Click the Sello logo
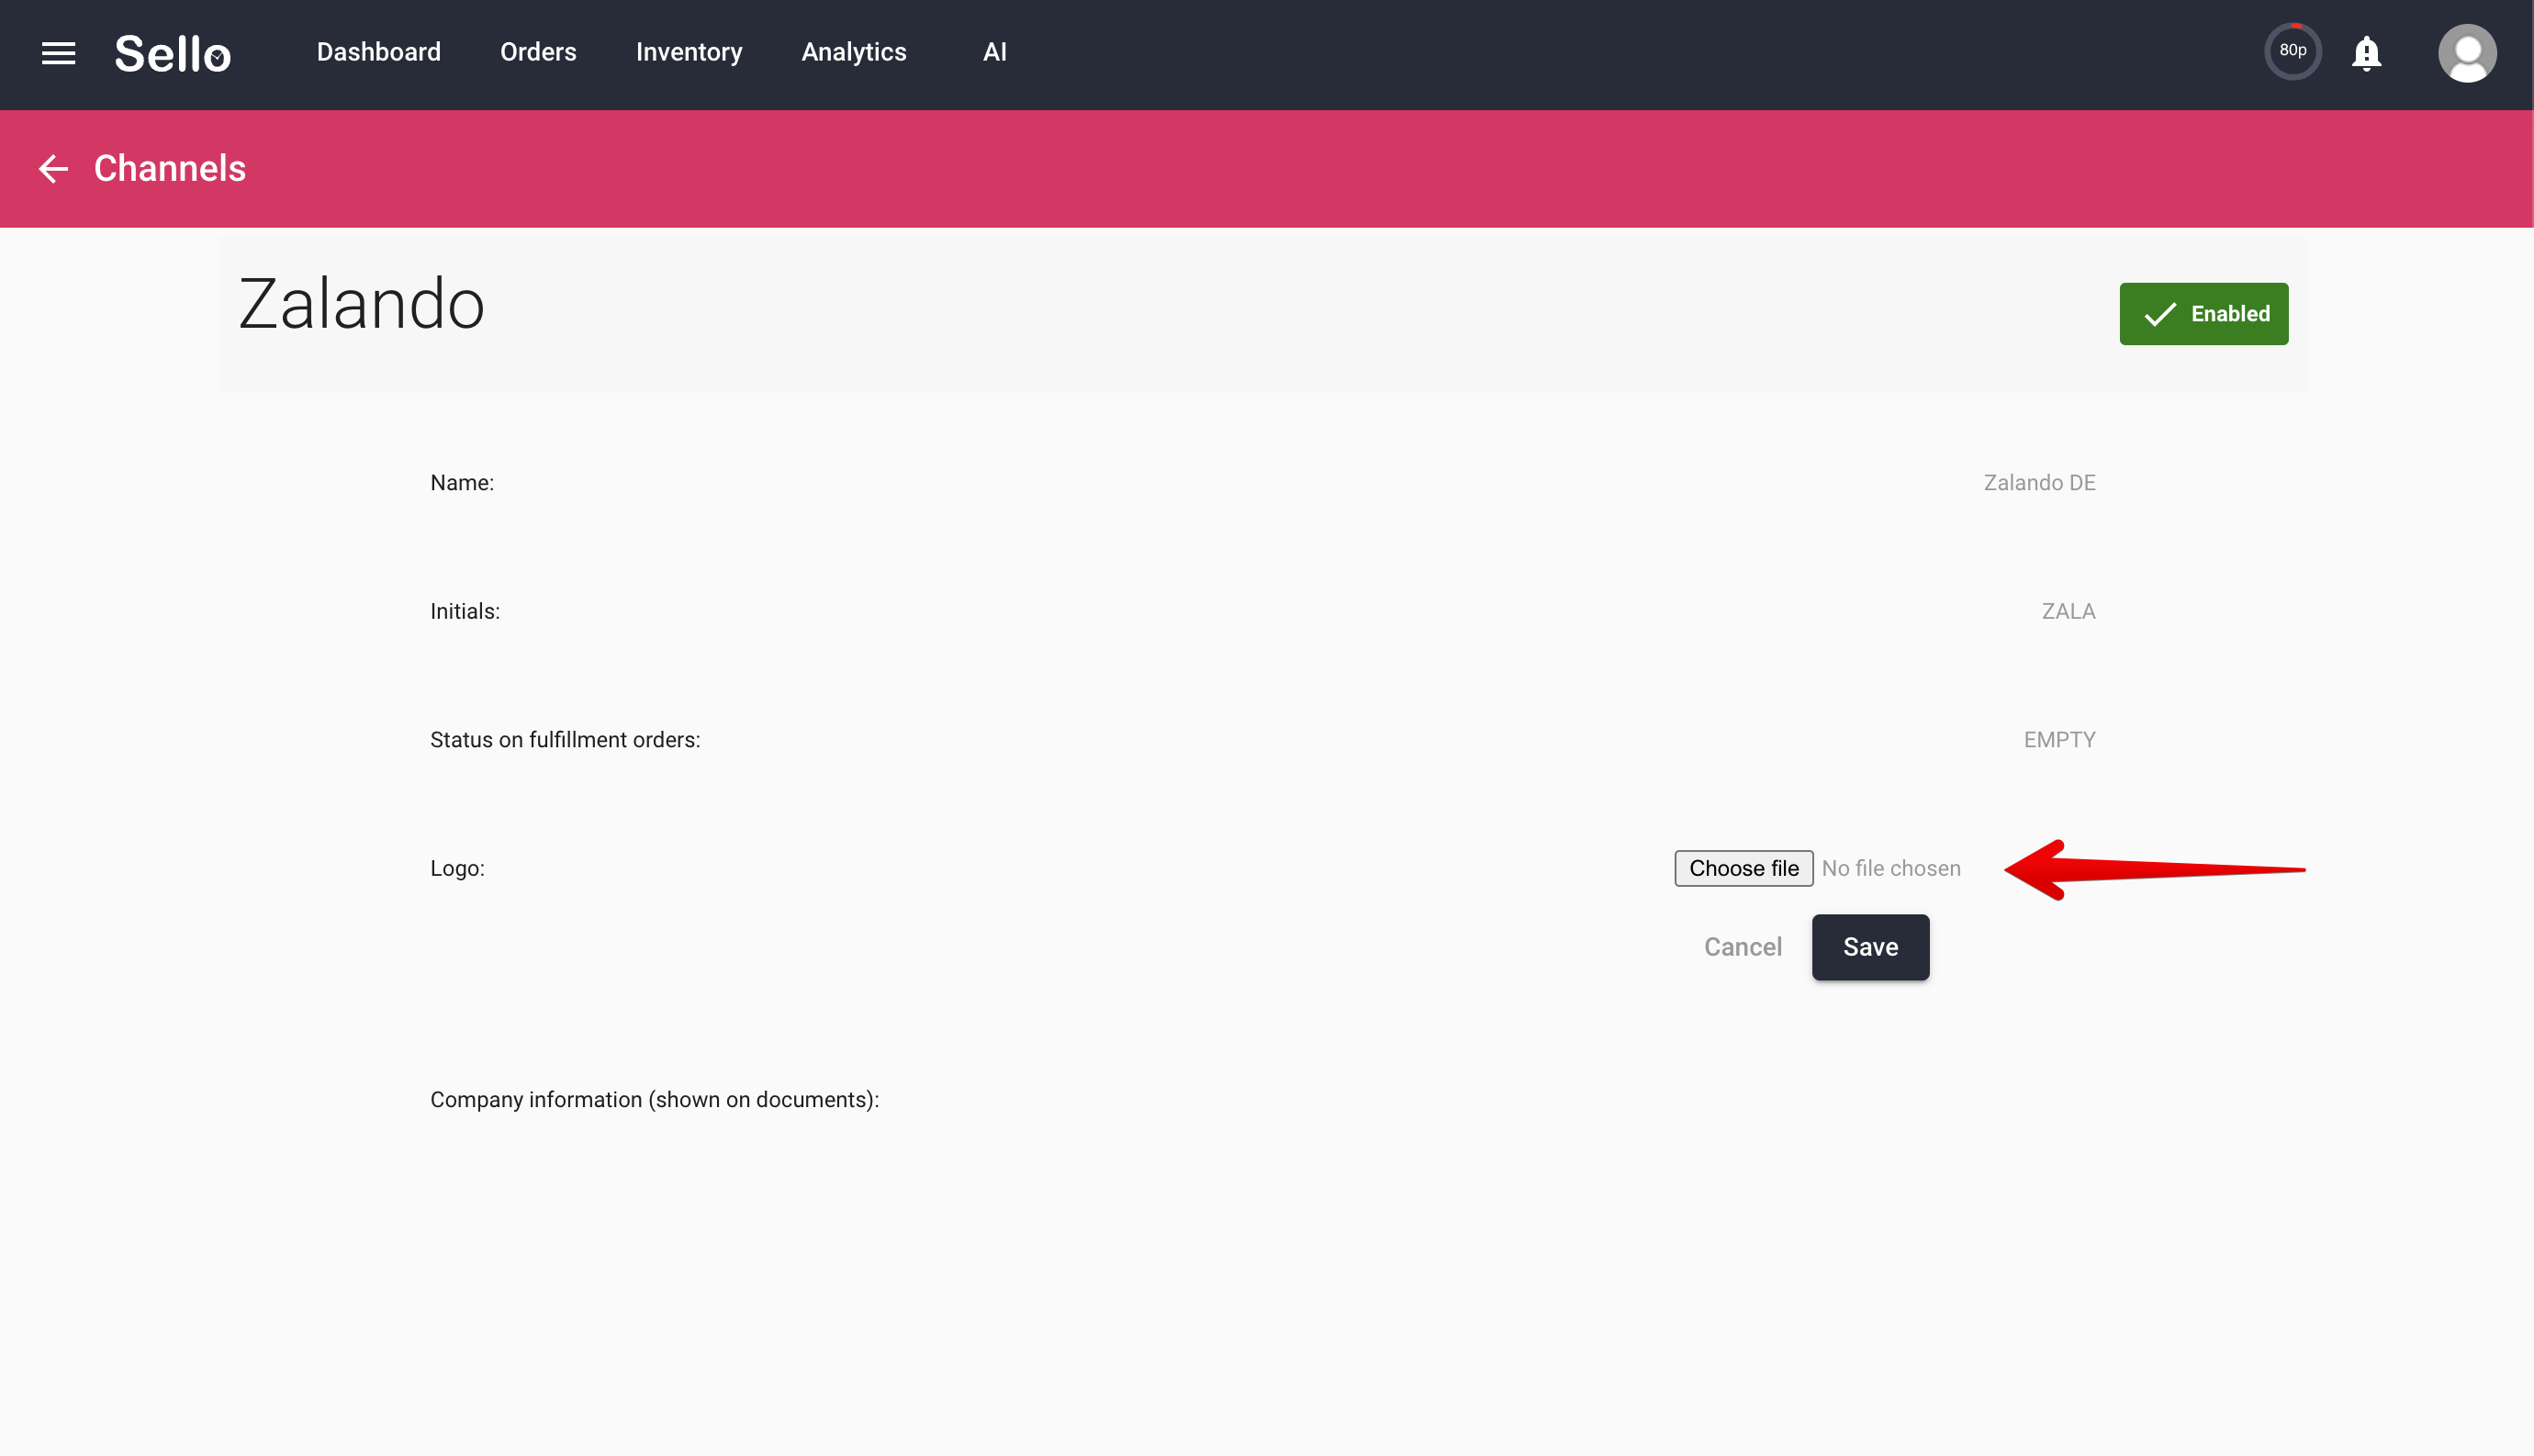 pos(173,53)
